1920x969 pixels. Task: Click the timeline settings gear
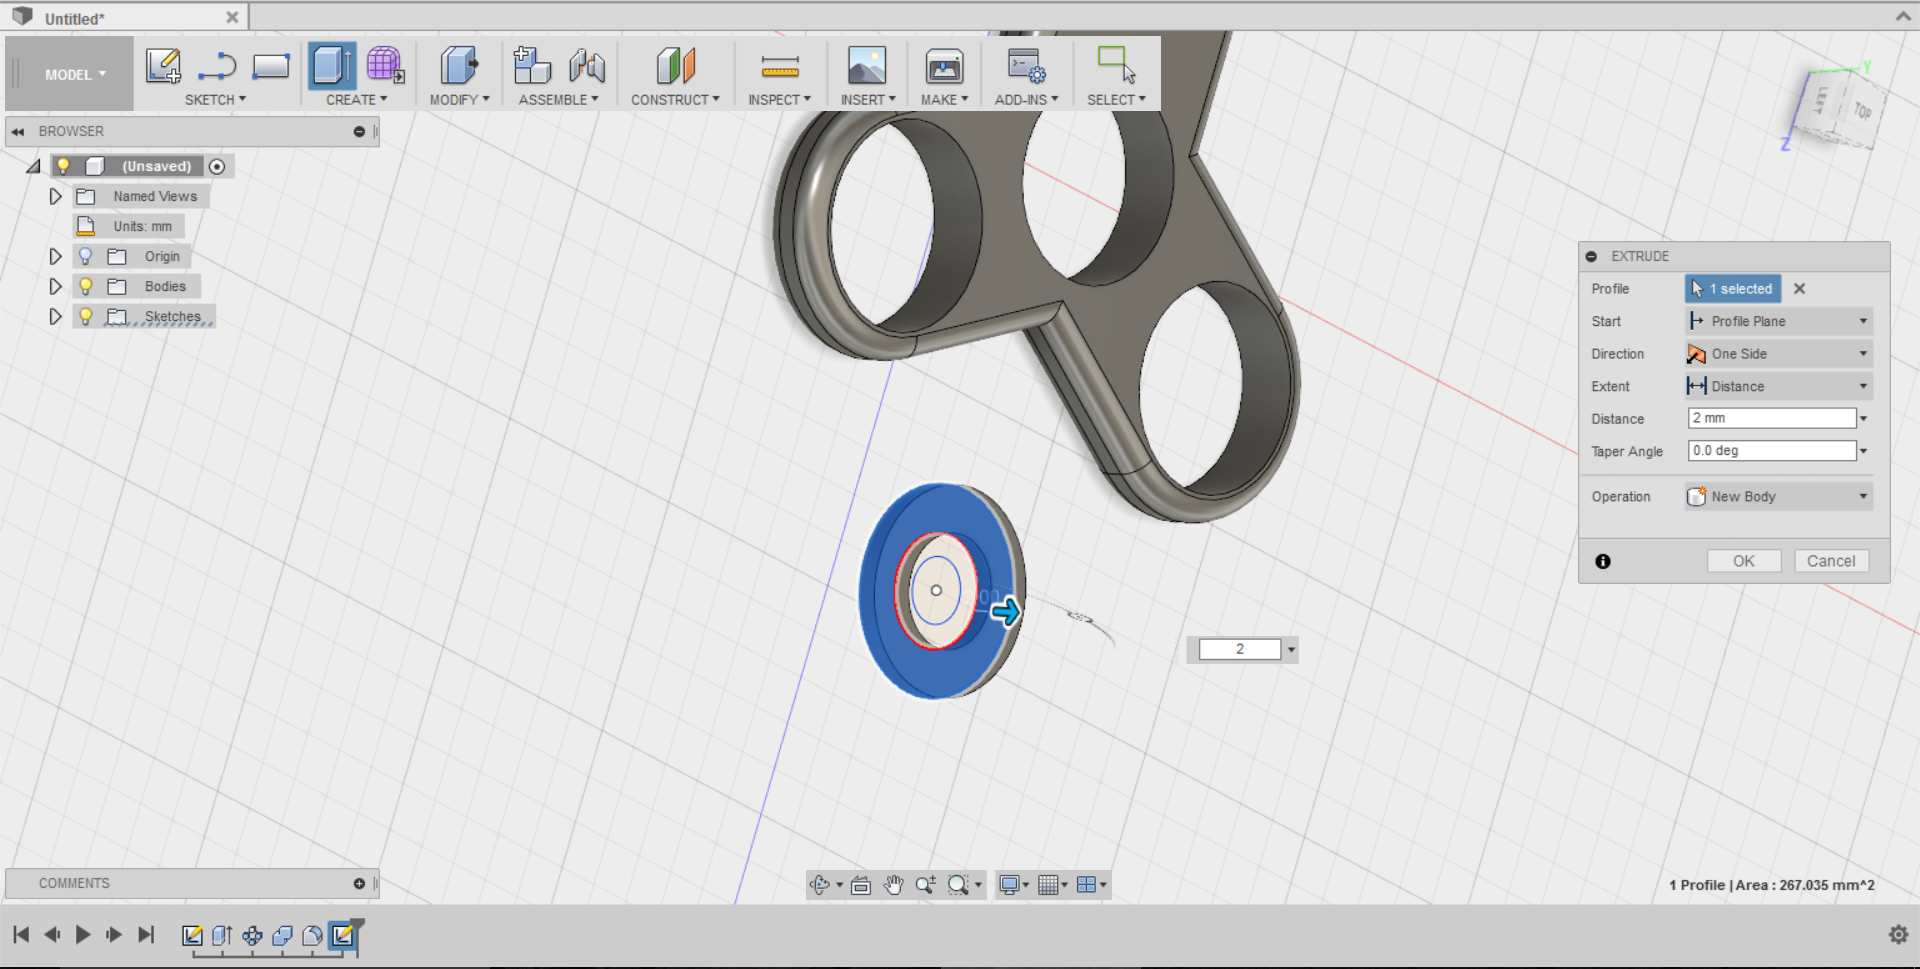point(1898,935)
